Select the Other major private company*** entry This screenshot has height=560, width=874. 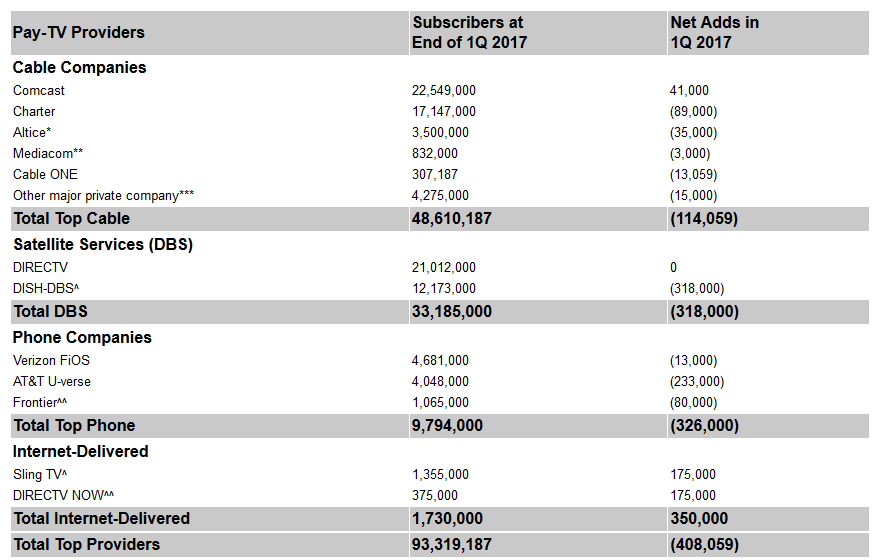pos(103,196)
